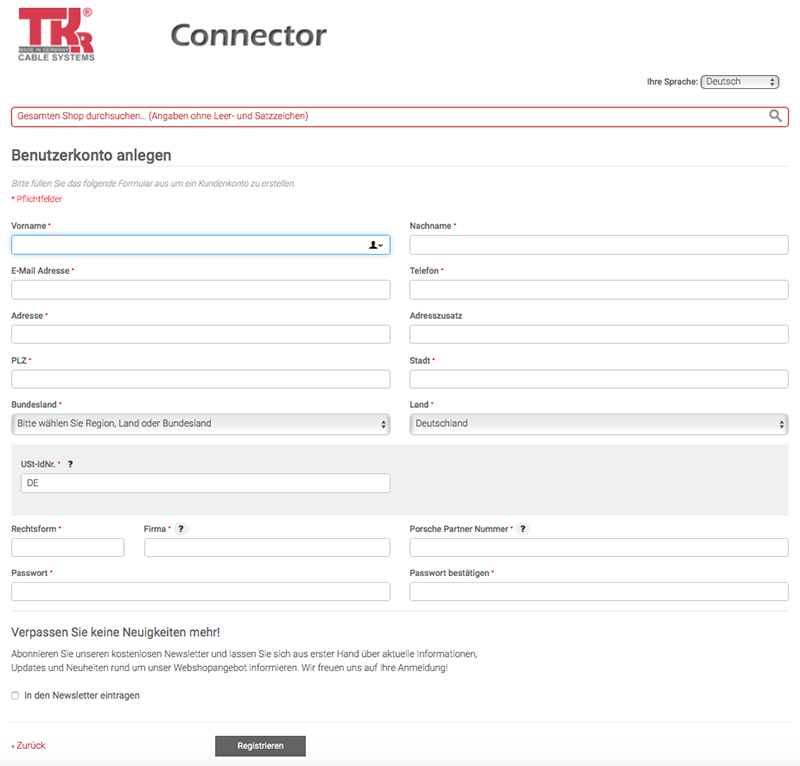Select the Nachname text box

click(598, 244)
